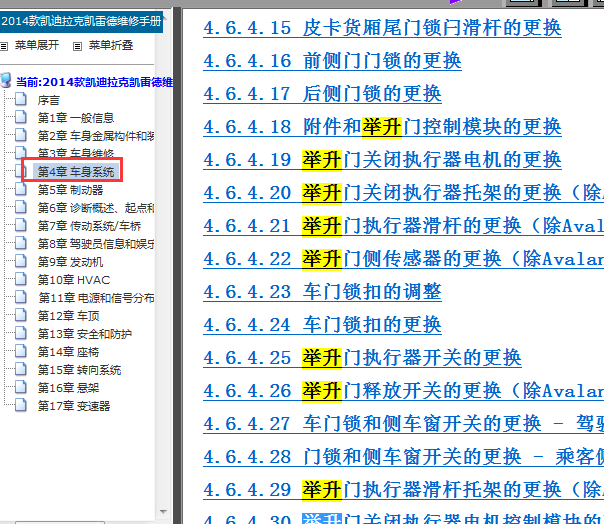Open link 4.6.4.21 举升门执行器滑杆的更换
This screenshot has height=524, width=604.
403,226
